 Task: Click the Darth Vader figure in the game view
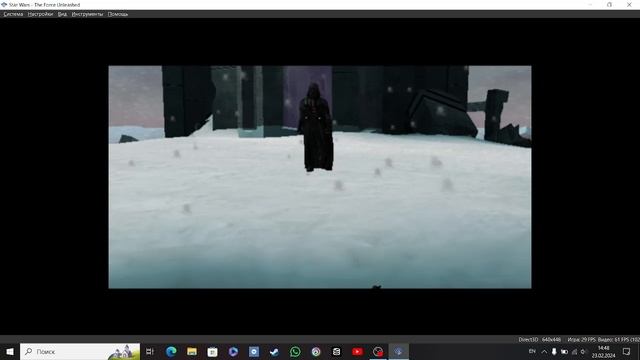(316, 128)
